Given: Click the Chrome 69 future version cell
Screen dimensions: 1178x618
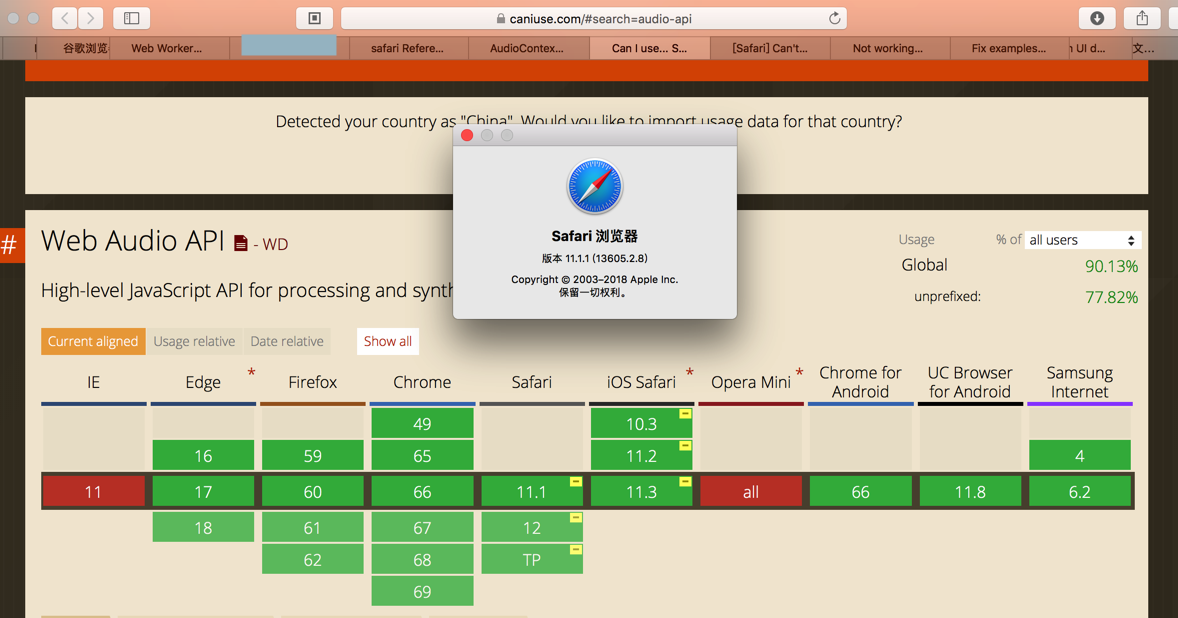Looking at the screenshot, I should pos(422,591).
